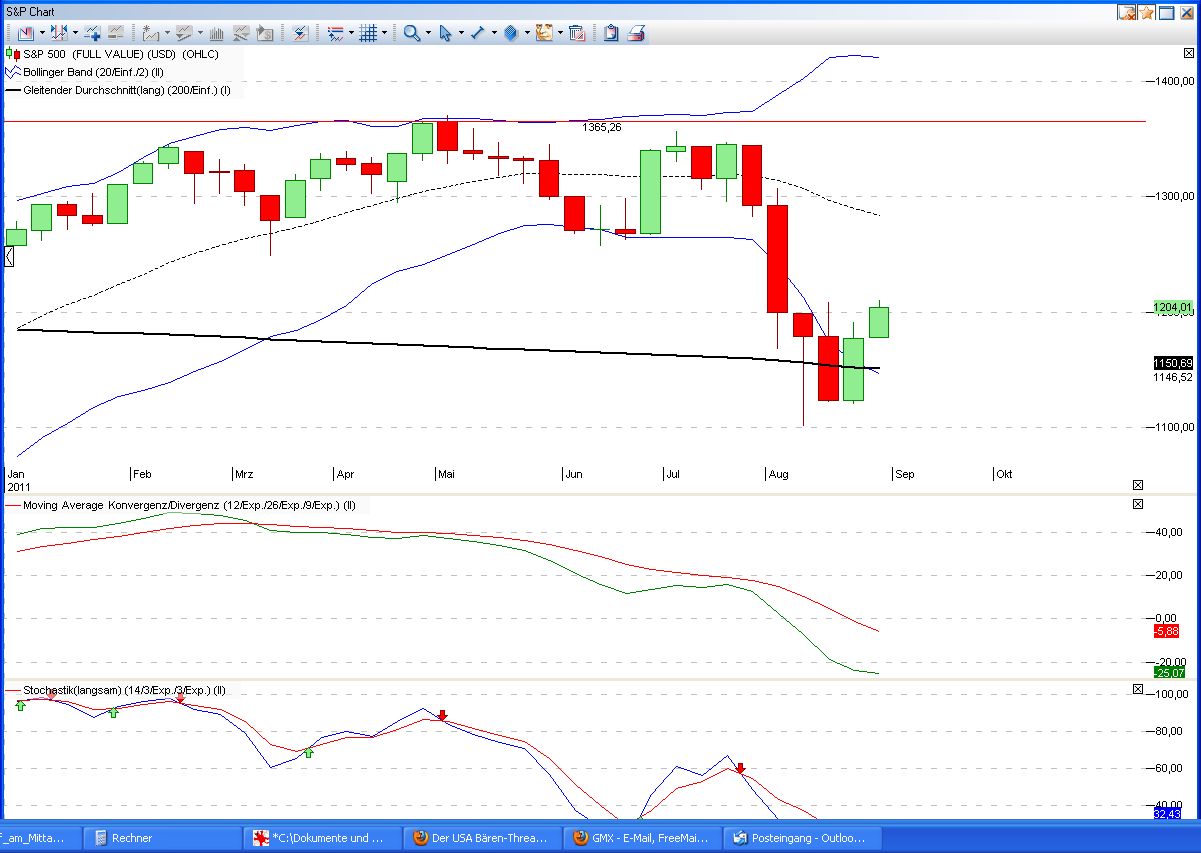Click the expert face toolbar icon
Image resolution: width=1201 pixels, height=853 pixels.
click(x=544, y=33)
